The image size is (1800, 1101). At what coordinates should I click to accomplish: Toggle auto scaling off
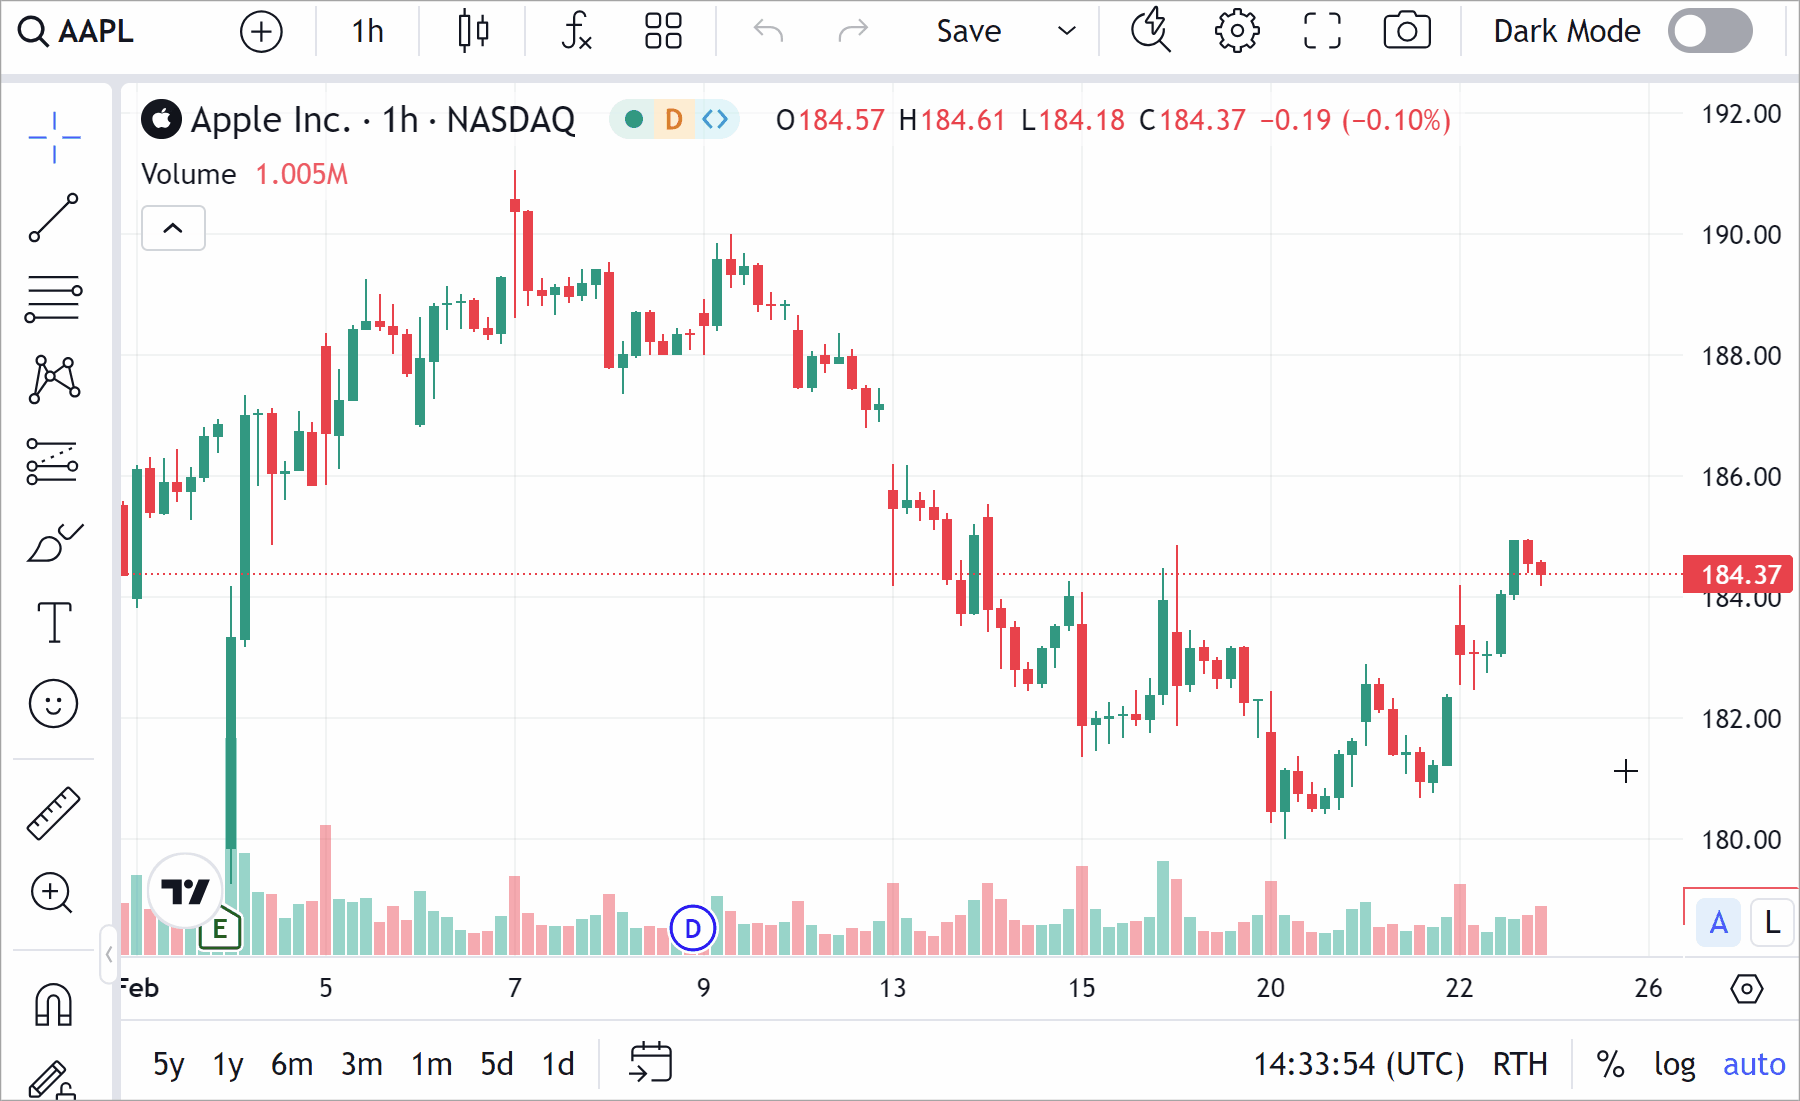point(1754,1064)
